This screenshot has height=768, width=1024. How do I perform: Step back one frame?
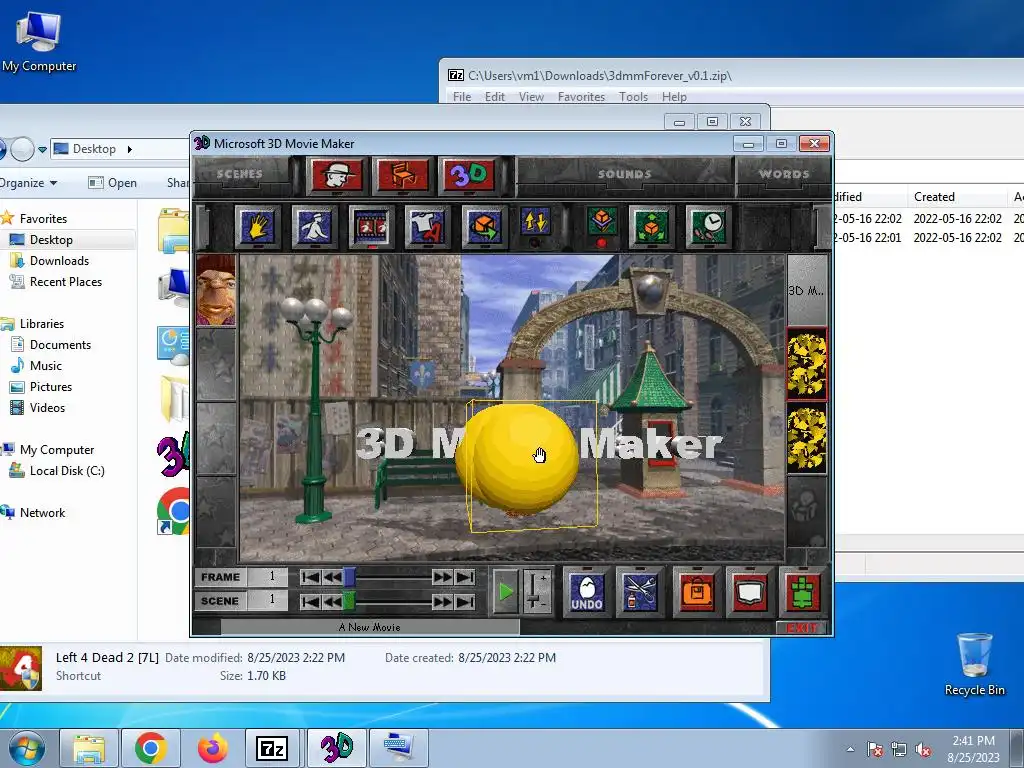point(332,577)
